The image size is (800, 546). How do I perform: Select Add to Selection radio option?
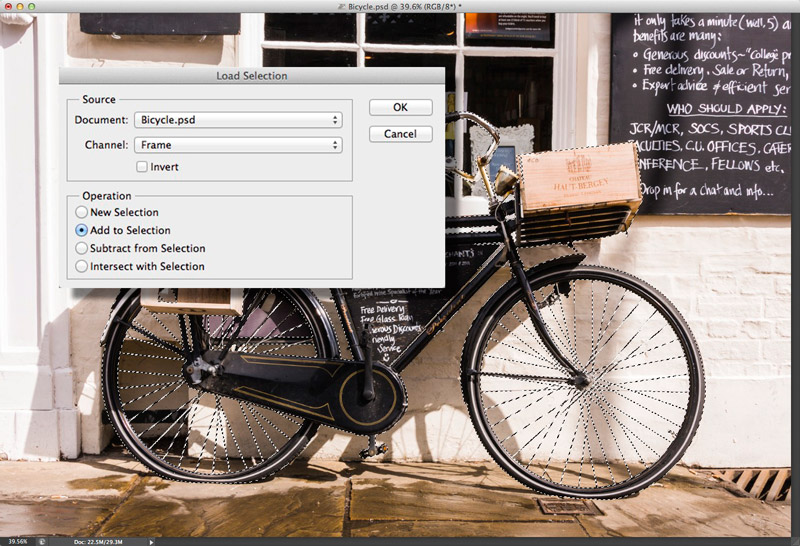[x=82, y=230]
